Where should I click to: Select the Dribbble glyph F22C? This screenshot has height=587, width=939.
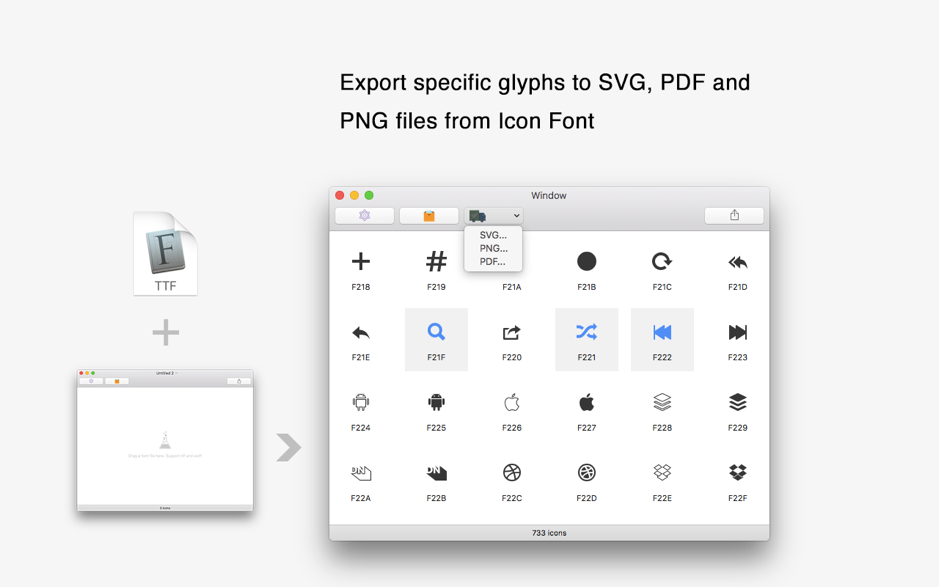(511, 474)
